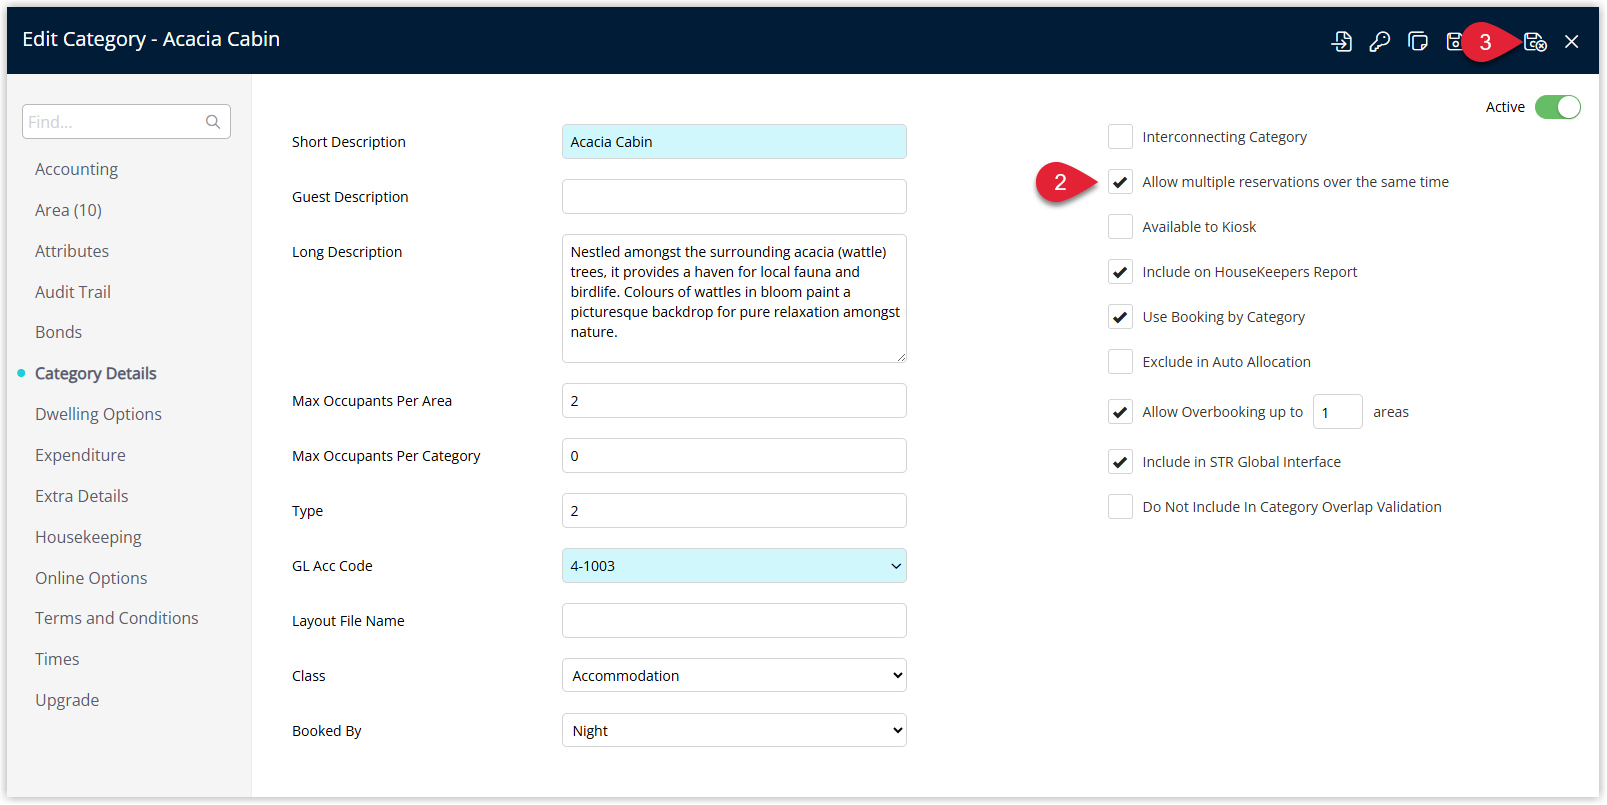Uncheck Include on HouseKeepers Report
This screenshot has width=1607, height=805.
click(x=1120, y=272)
